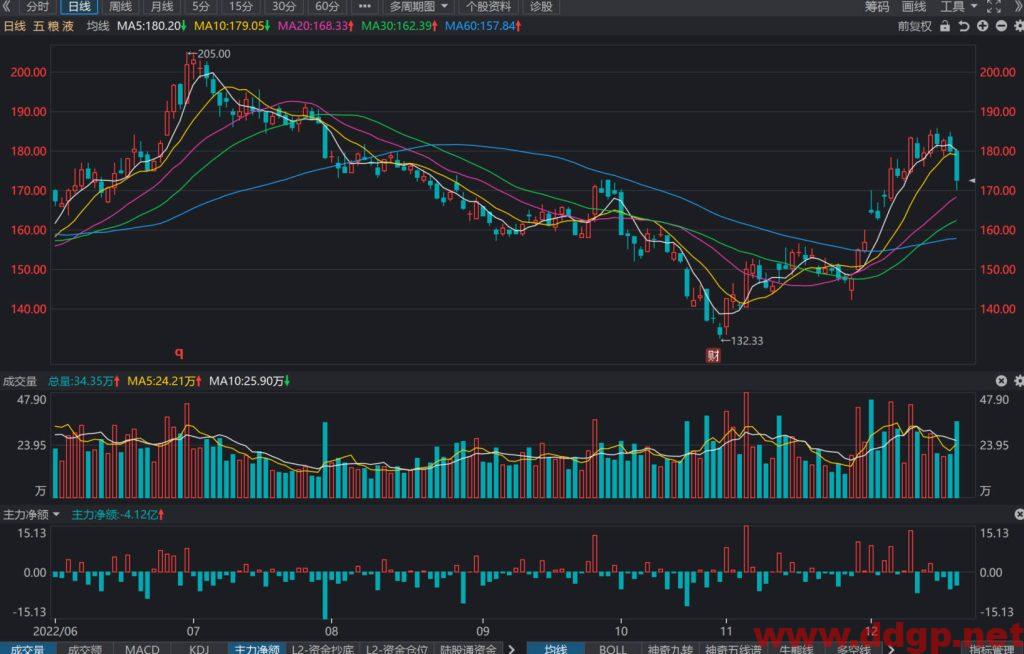This screenshot has width=1024, height=654.
Task: Toggle the 均线 overlay indicator at bottom
Action: click(x=555, y=649)
